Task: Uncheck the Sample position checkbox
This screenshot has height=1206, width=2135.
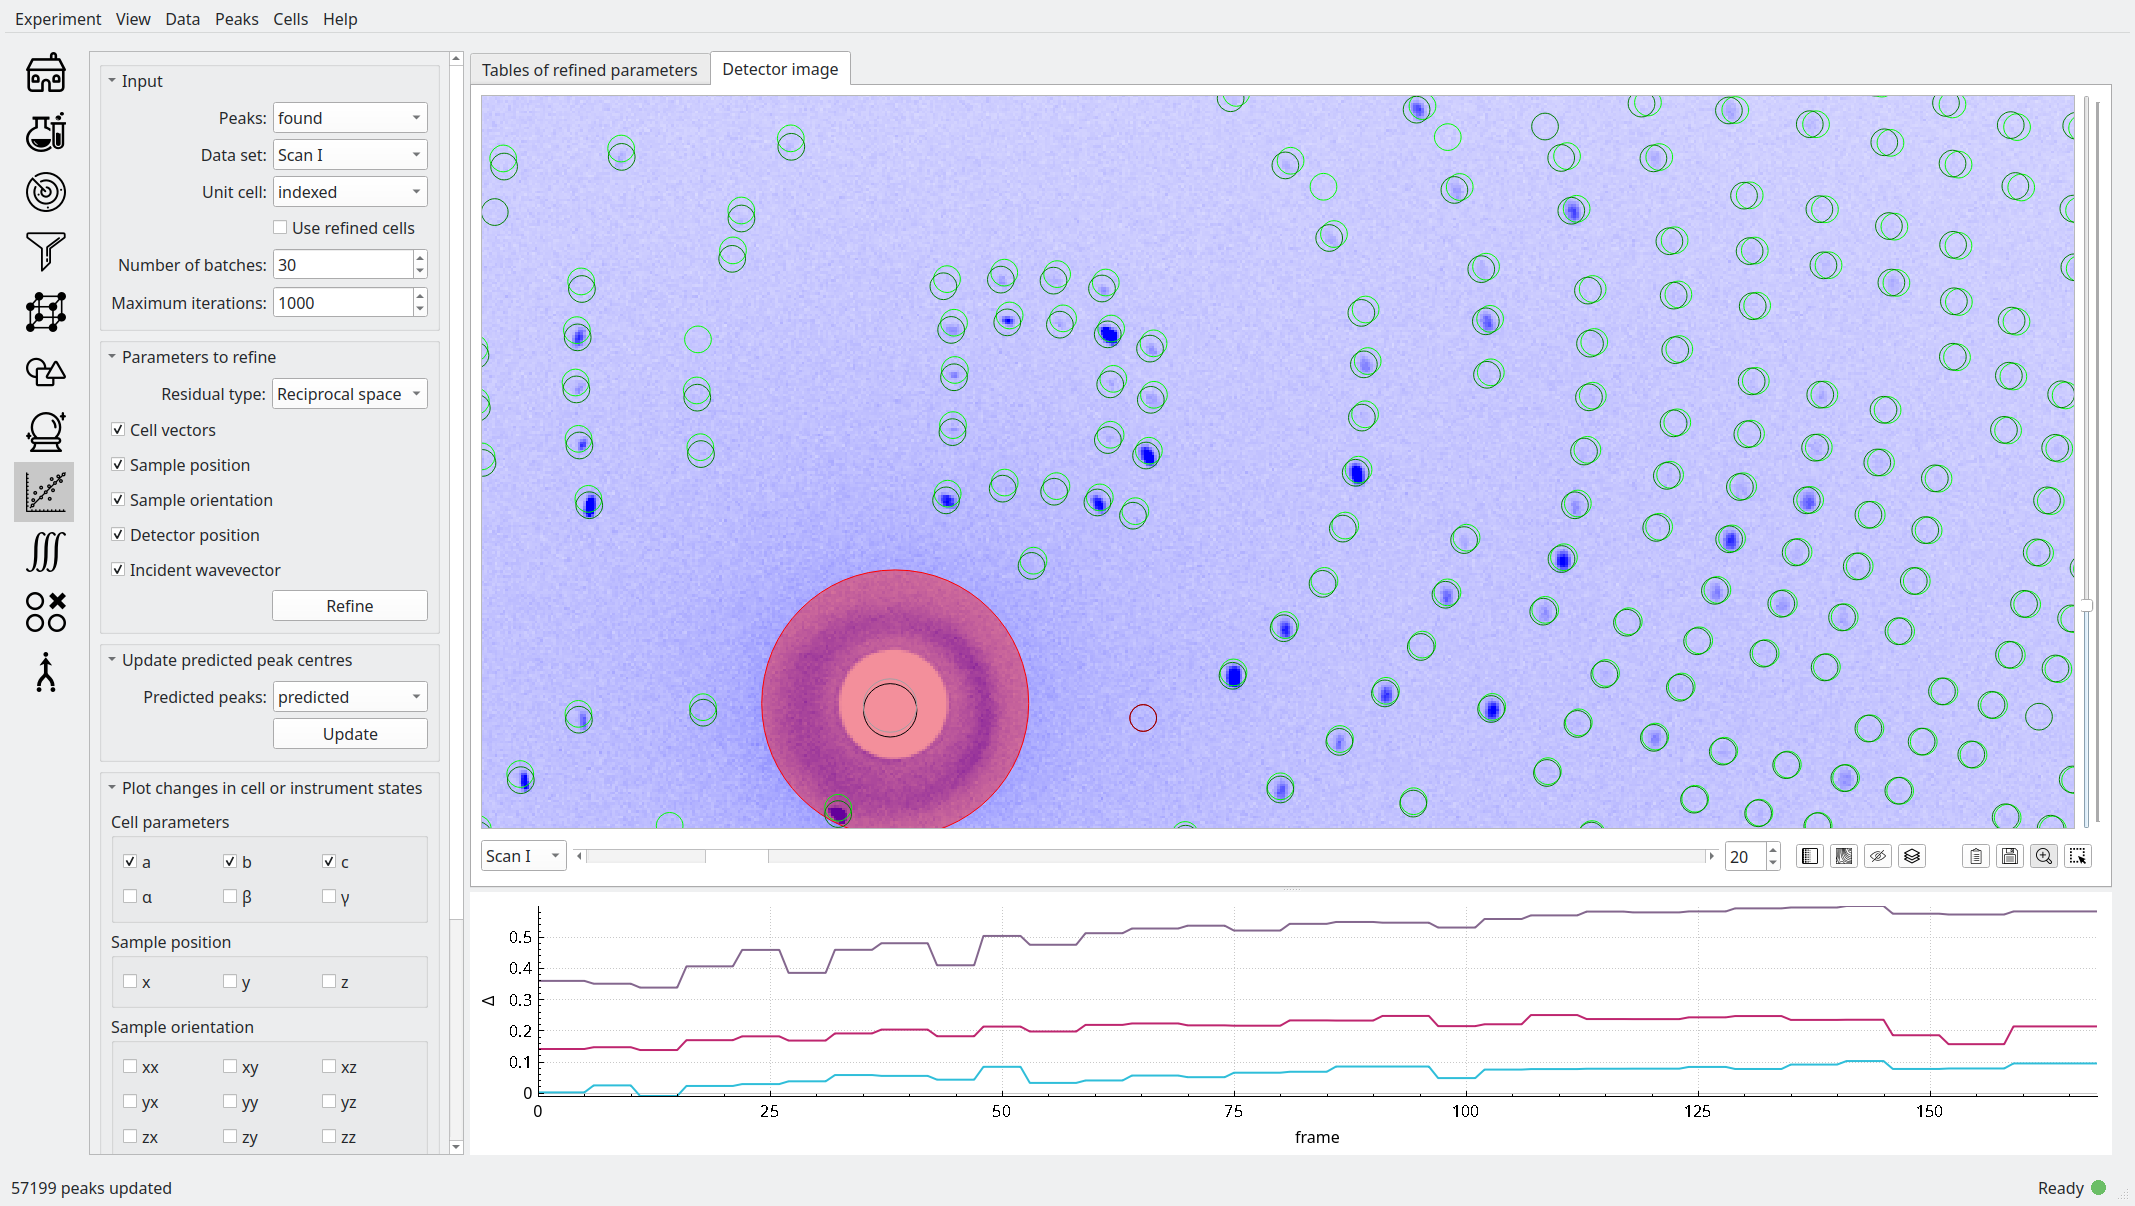Action: tap(118, 465)
